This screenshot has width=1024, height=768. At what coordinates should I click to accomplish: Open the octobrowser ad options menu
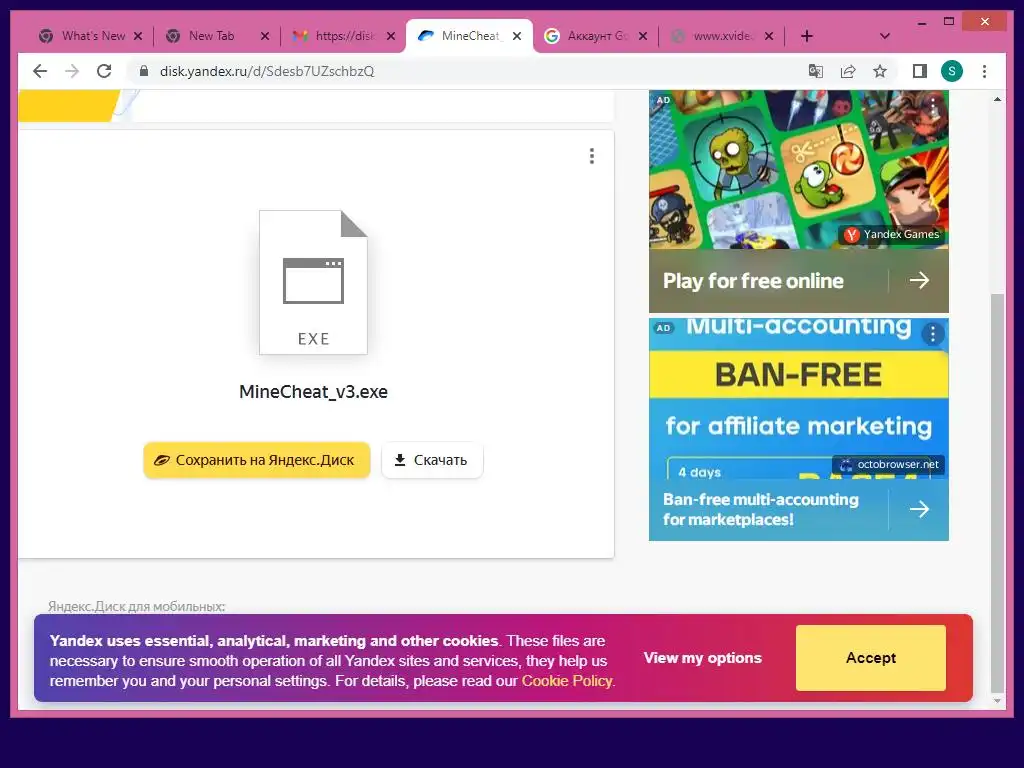[933, 334]
